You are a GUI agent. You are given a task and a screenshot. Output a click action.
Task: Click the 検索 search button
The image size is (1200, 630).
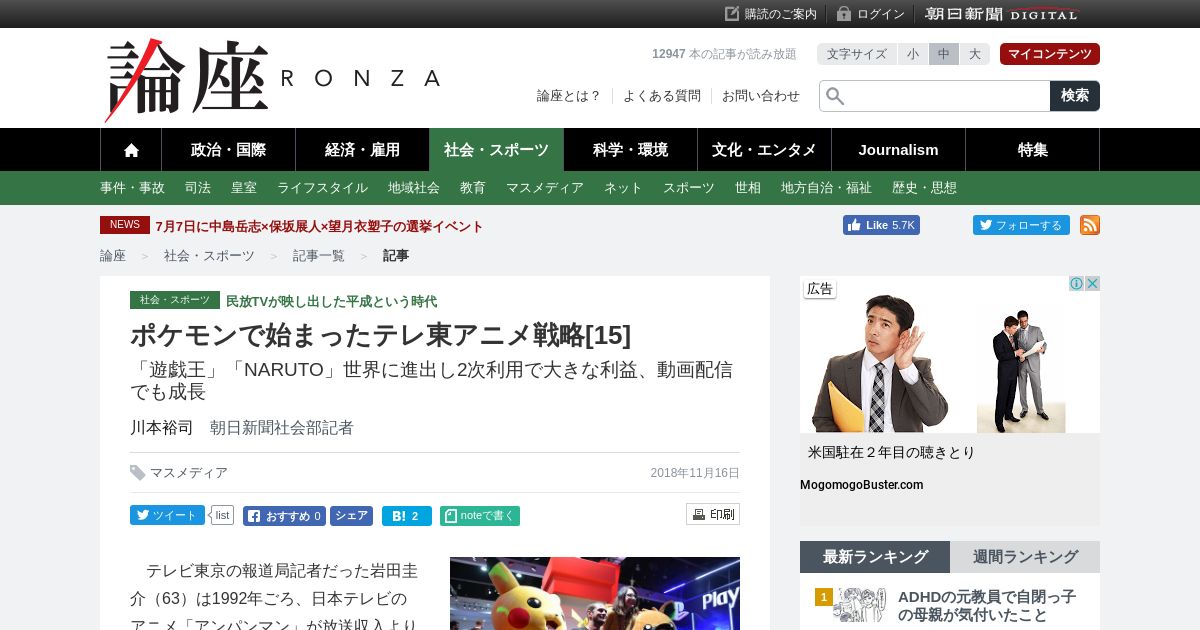coord(1075,96)
